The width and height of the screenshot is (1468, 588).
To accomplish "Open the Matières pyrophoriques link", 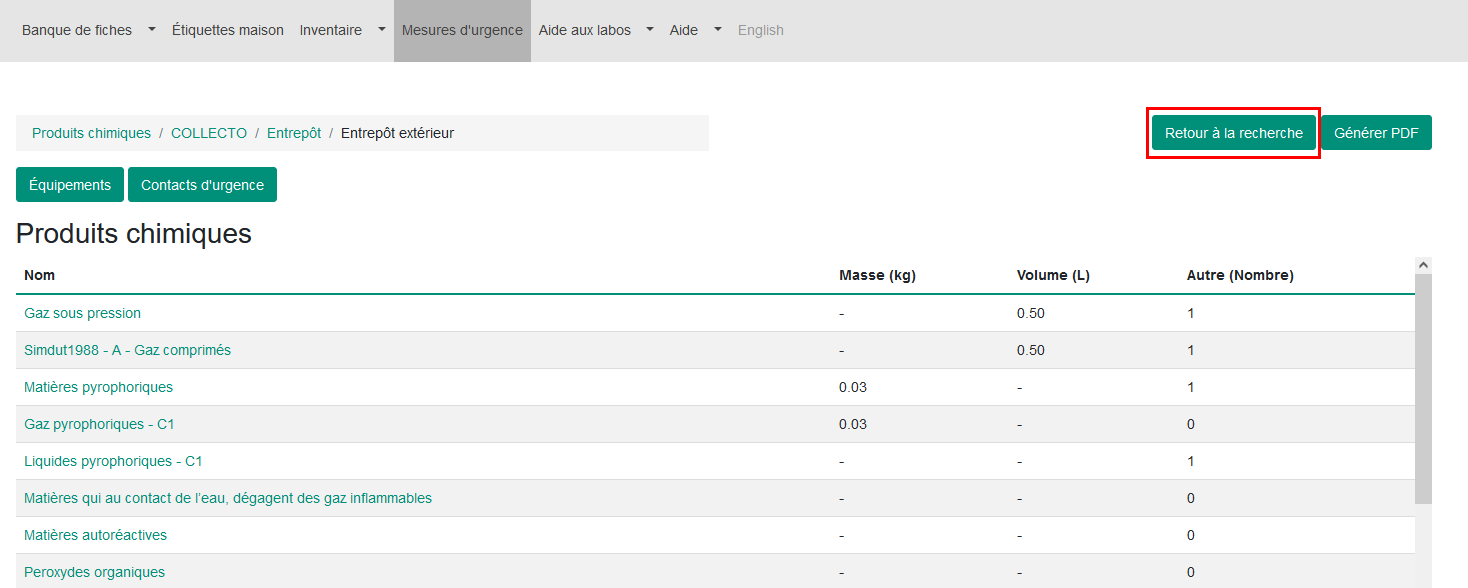I will (98, 387).
